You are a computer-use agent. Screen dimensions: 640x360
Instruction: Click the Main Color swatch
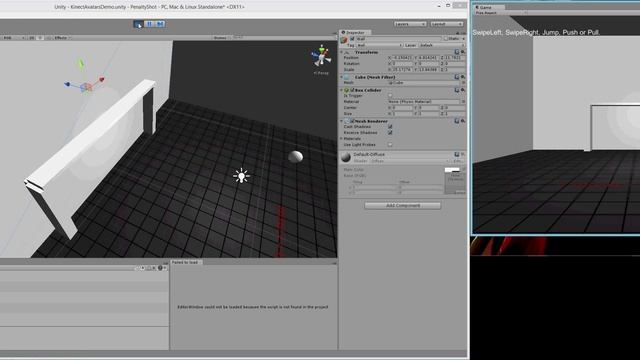452,170
